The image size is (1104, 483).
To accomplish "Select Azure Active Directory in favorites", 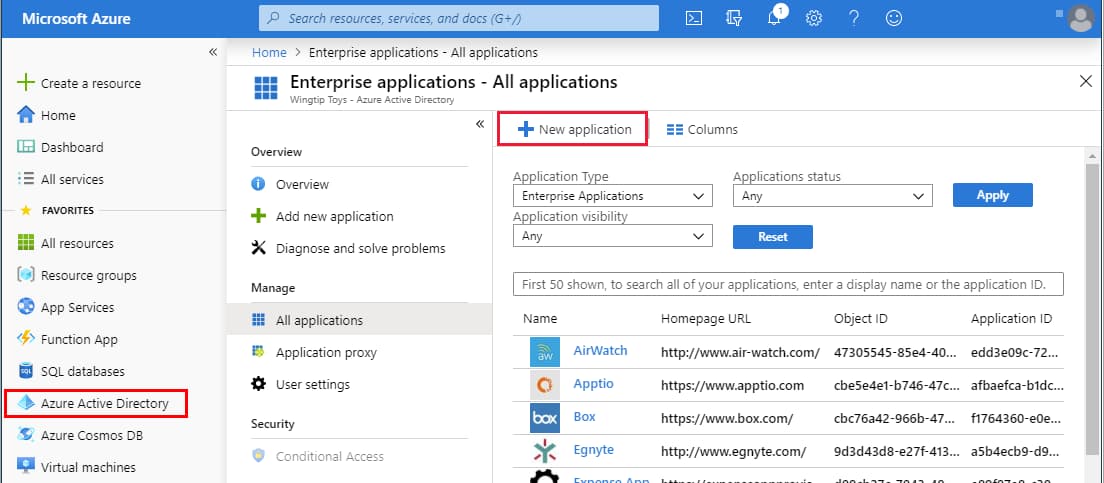I will [104, 404].
